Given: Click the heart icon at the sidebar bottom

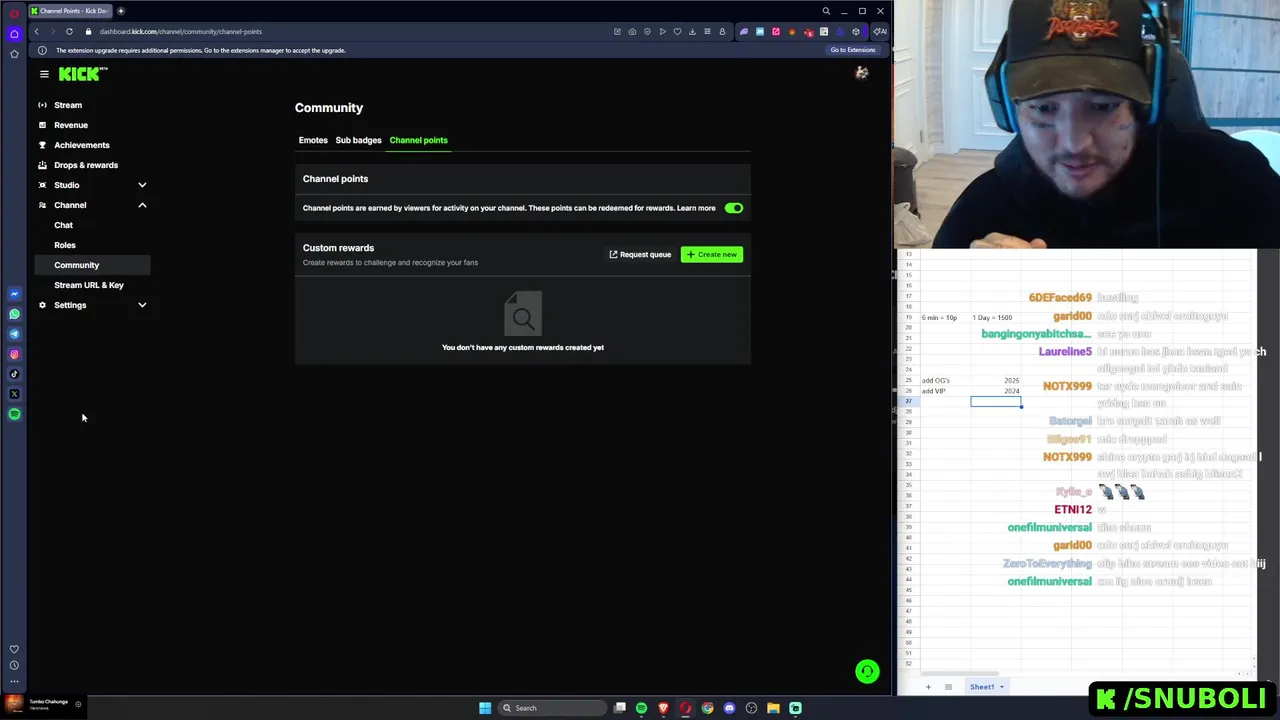Looking at the screenshot, I should [x=14, y=649].
